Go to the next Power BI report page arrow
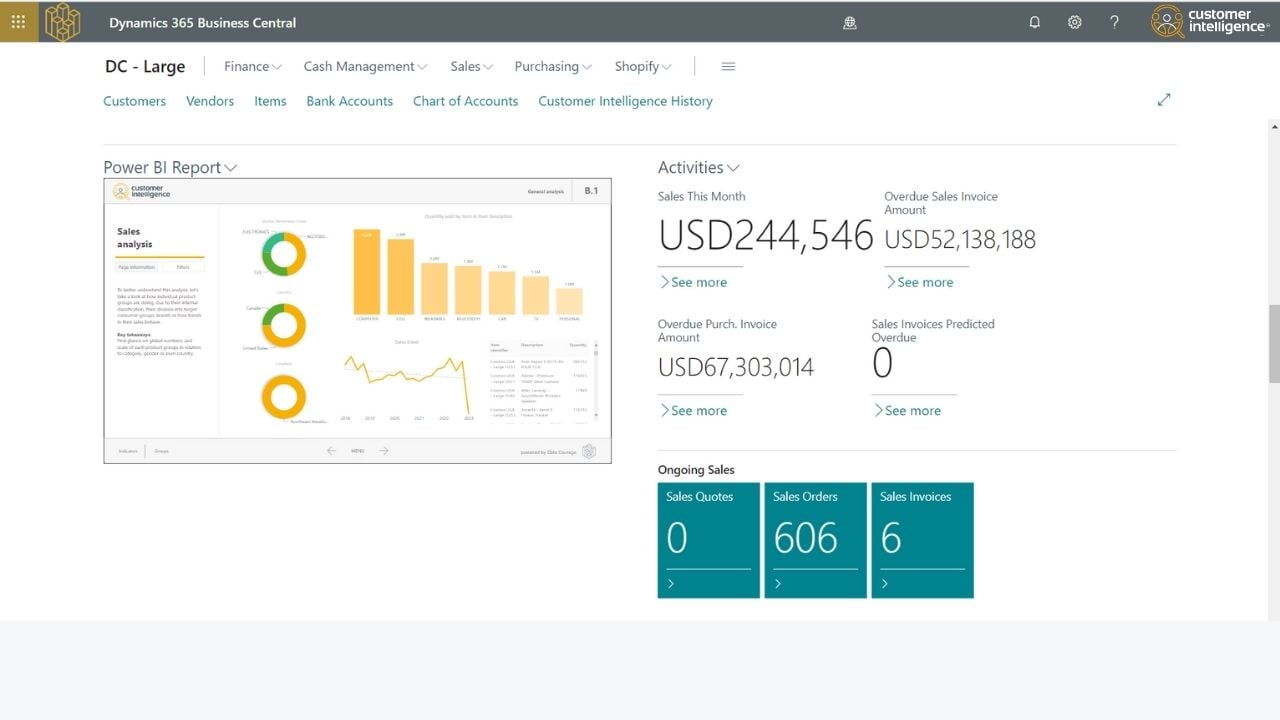 (x=383, y=451)
